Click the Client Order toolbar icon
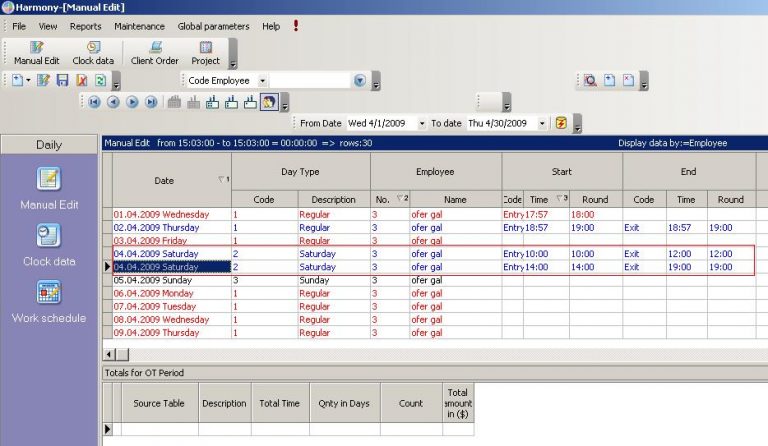Screen dimensions: 768x446 tap(155, 47)
